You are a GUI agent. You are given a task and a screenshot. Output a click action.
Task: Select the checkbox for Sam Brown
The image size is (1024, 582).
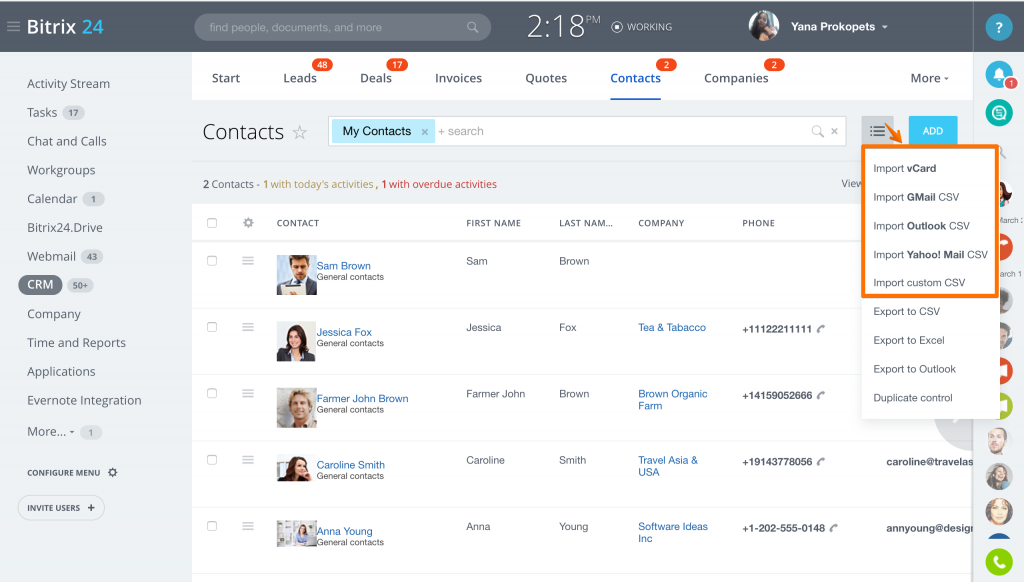(212, 261)
